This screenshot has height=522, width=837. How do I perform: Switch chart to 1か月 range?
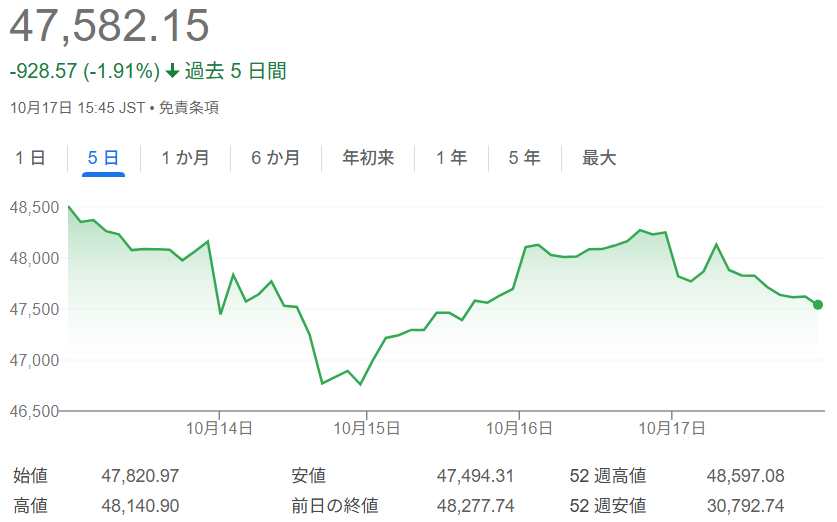185,158
